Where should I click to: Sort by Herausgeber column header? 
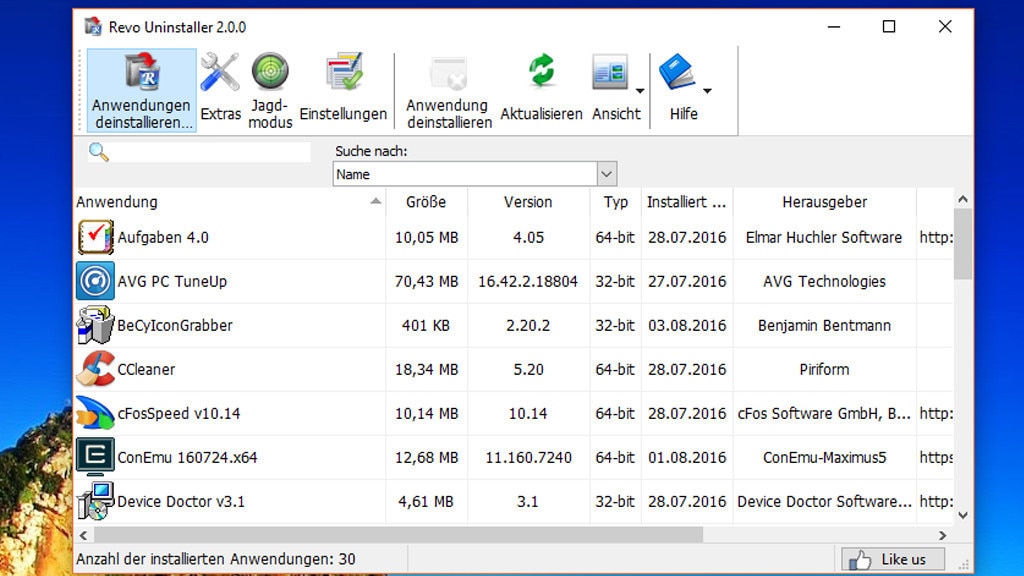click(824, 202)
